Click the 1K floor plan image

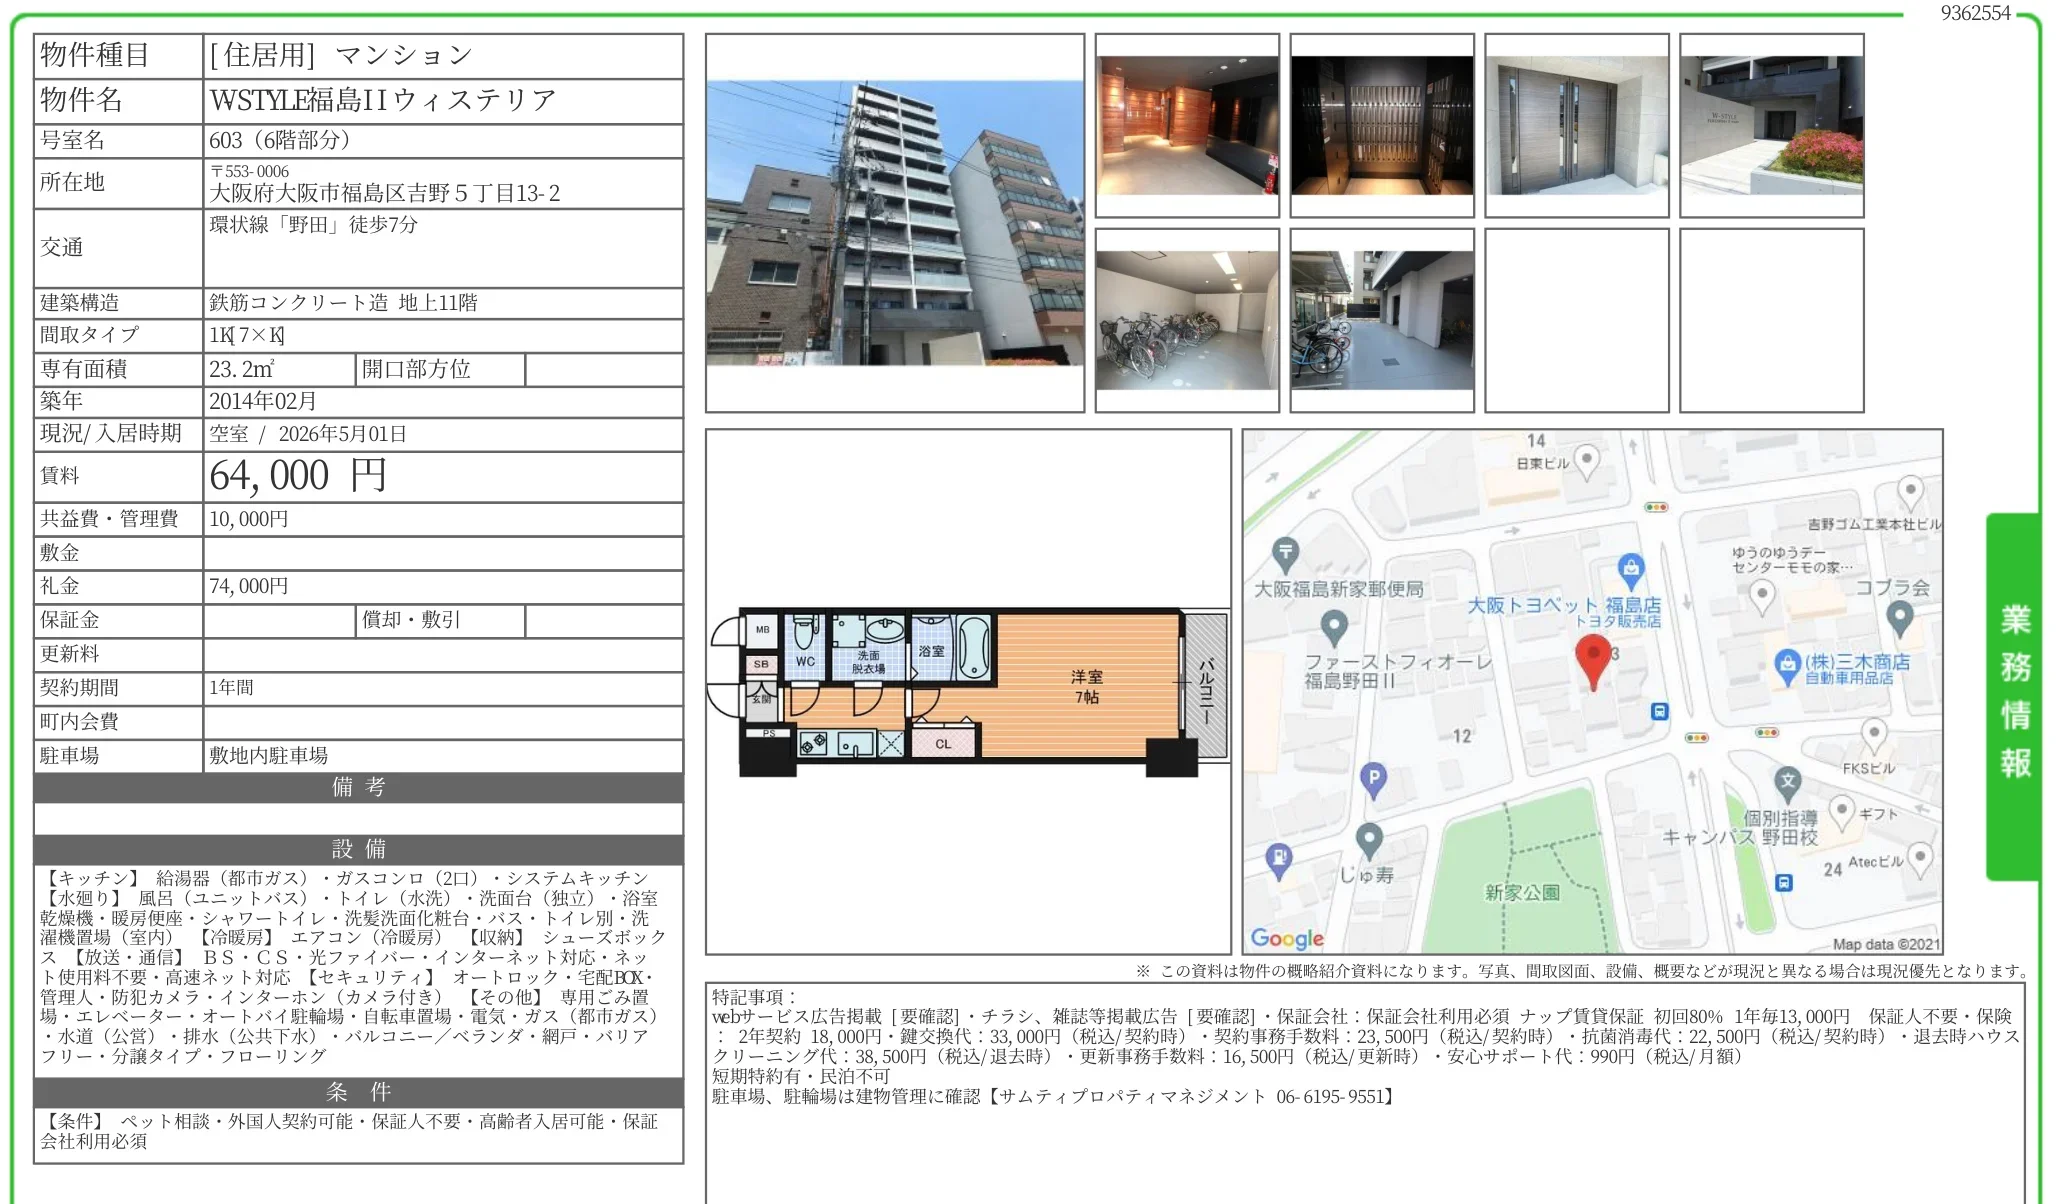(x=968, y=692)
